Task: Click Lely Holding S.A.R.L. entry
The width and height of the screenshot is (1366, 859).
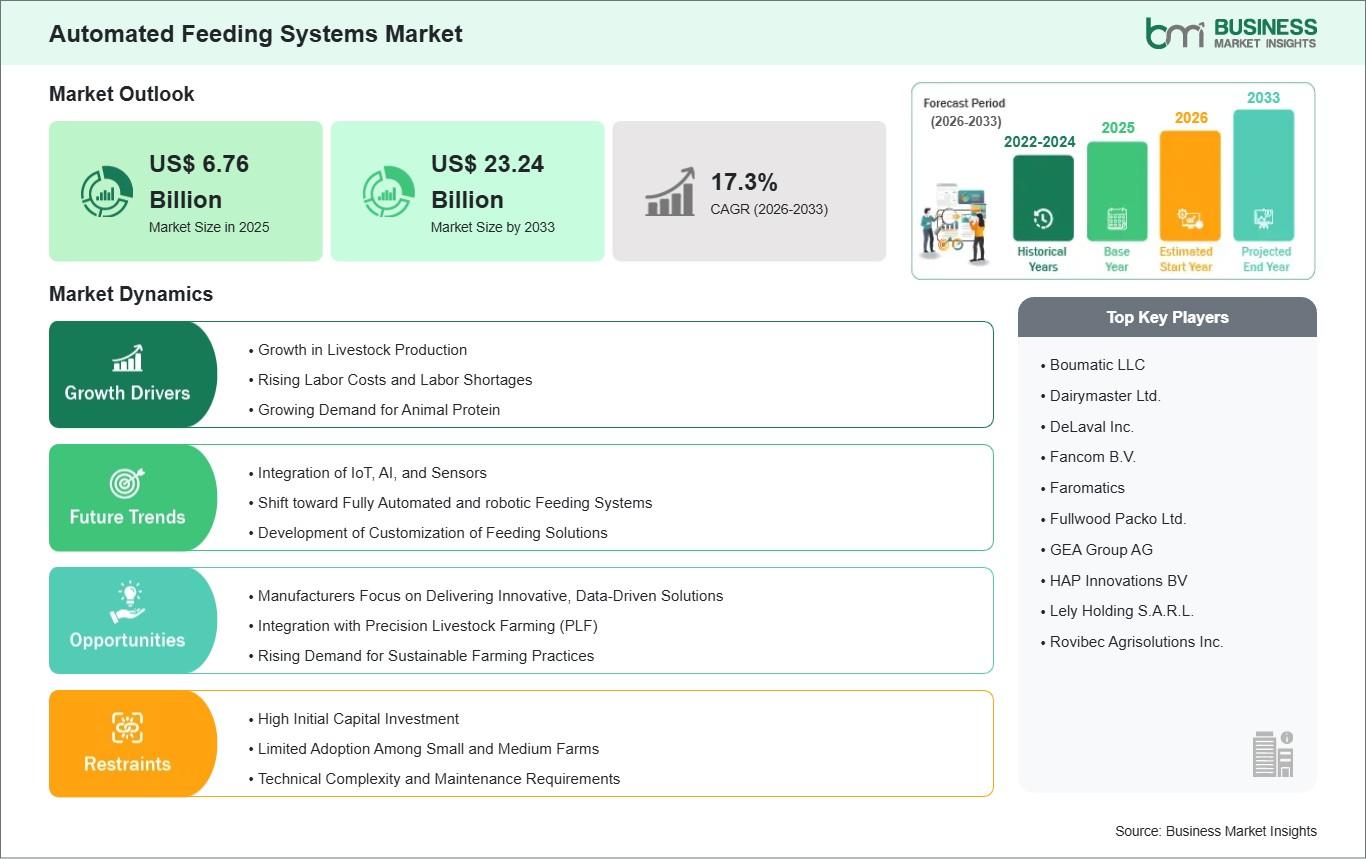Action: pos(1121,611)
